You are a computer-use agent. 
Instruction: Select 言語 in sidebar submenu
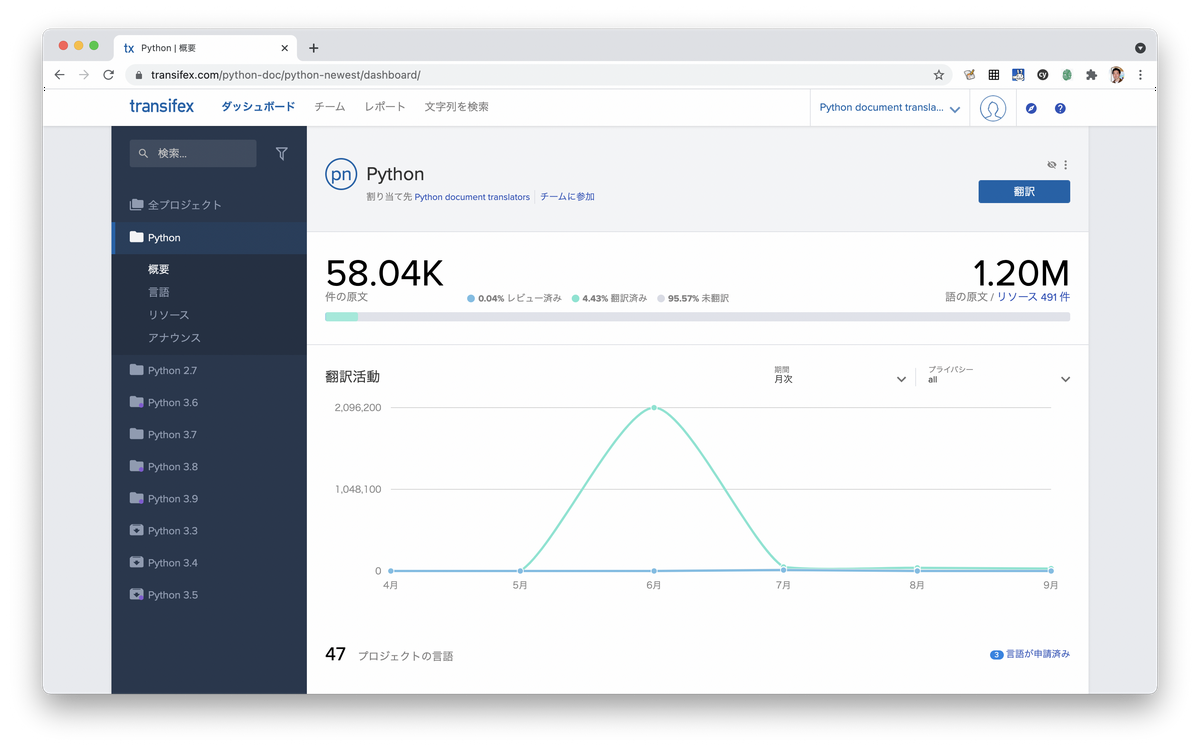(159, 293)
